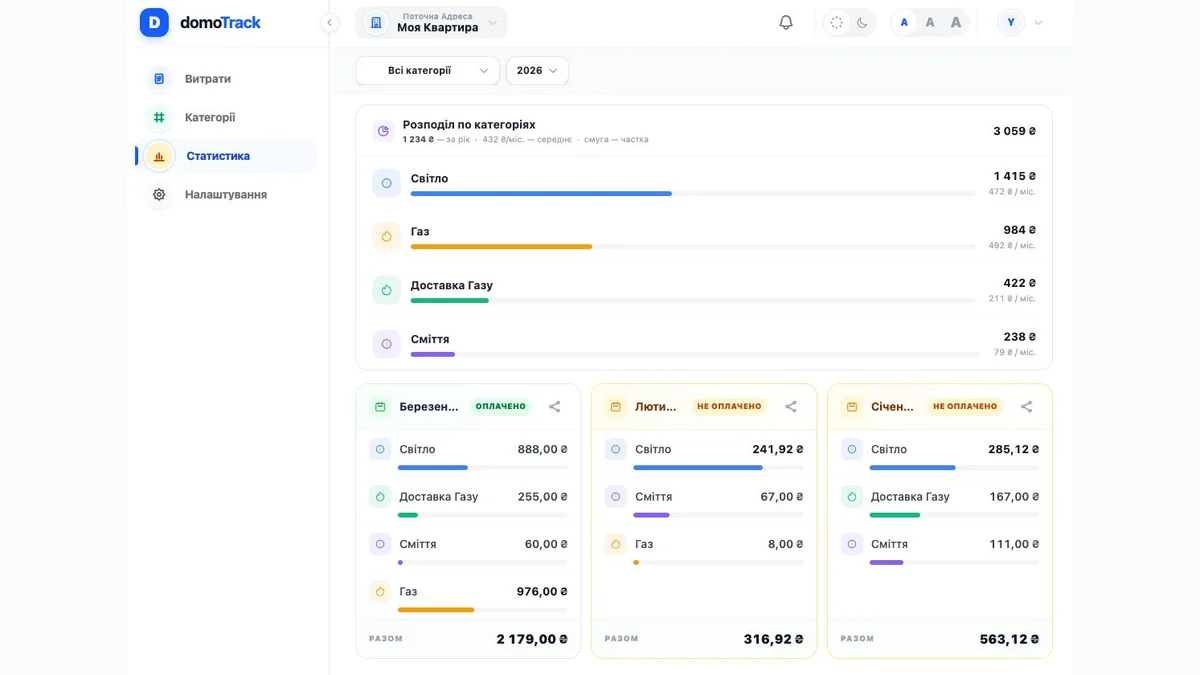Viewport: 1200px width, 675px height.
Task: Click the Січень card calendar icon
Action: (x=852, y=407)
